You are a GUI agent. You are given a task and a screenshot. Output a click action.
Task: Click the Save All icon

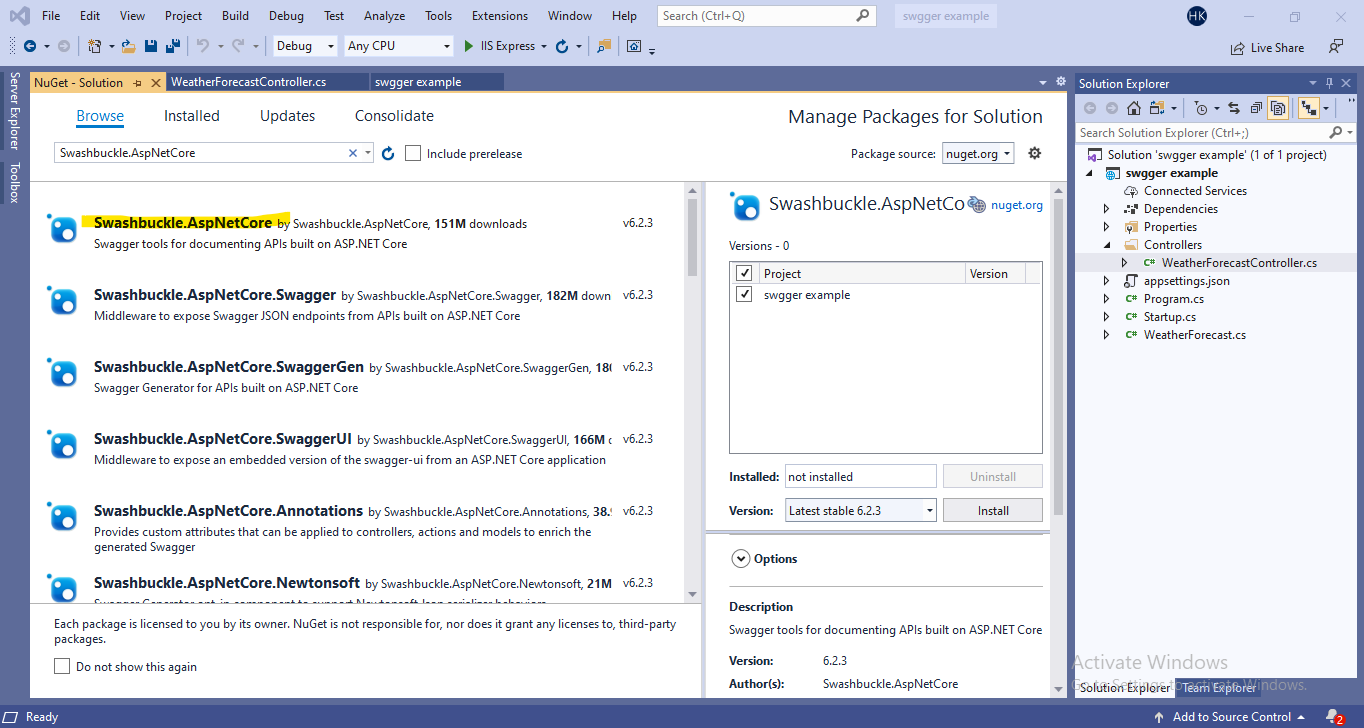172,46
